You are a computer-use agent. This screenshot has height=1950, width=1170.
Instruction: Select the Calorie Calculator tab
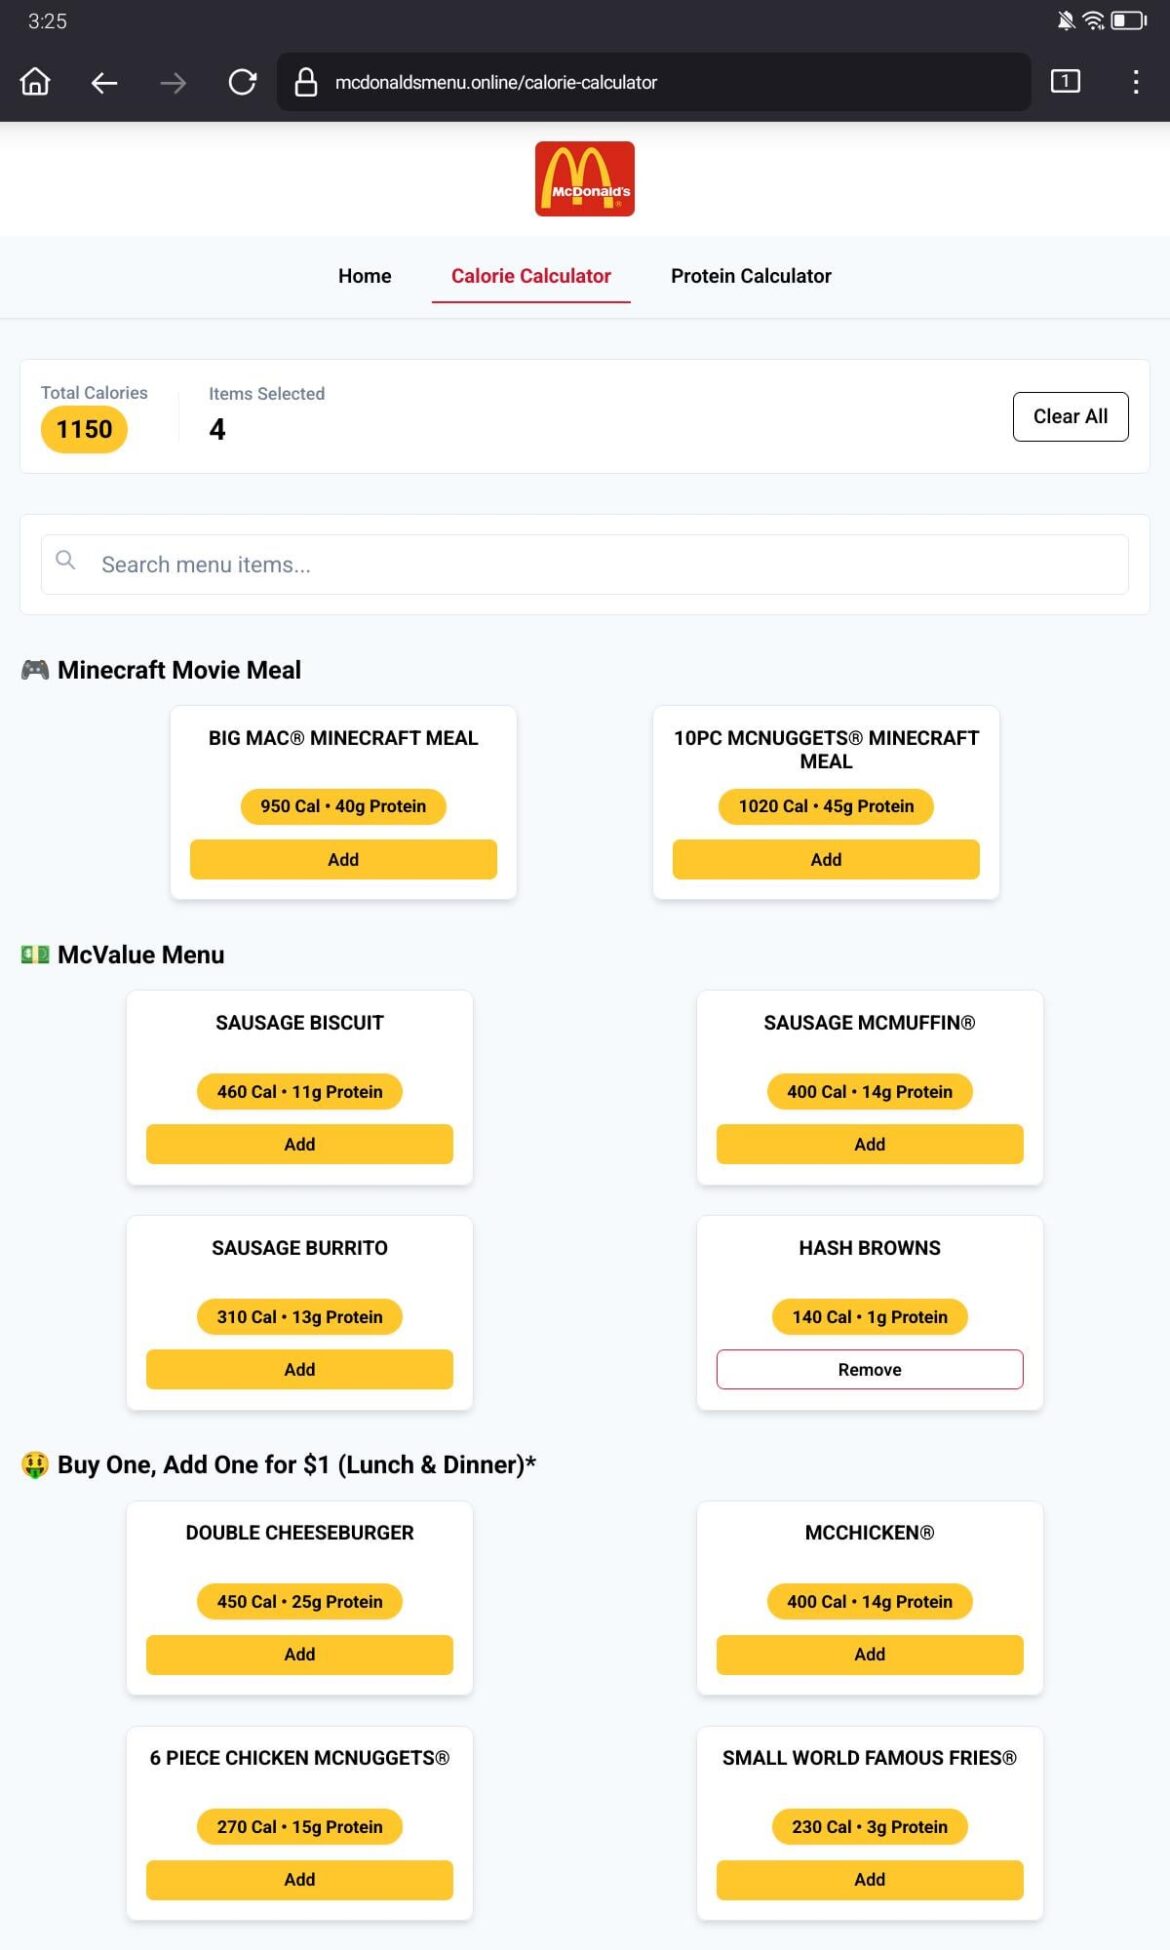[x=530, y=276]
